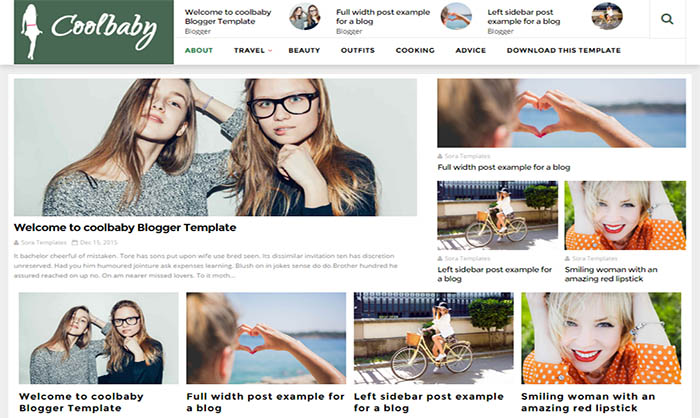Click the Coolbaby logo with woman silhouette

coord(94,32)
